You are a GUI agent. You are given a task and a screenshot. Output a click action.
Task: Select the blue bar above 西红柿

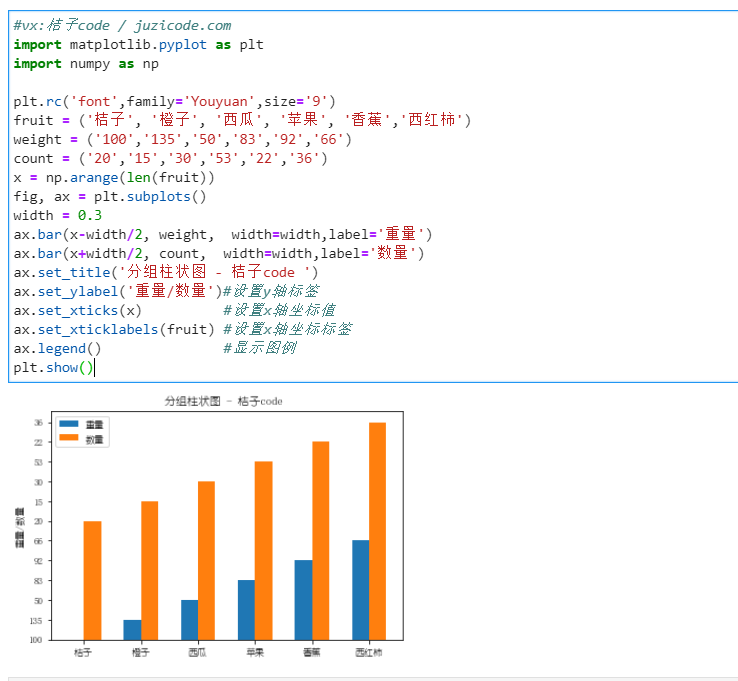(x=360, y=590)
